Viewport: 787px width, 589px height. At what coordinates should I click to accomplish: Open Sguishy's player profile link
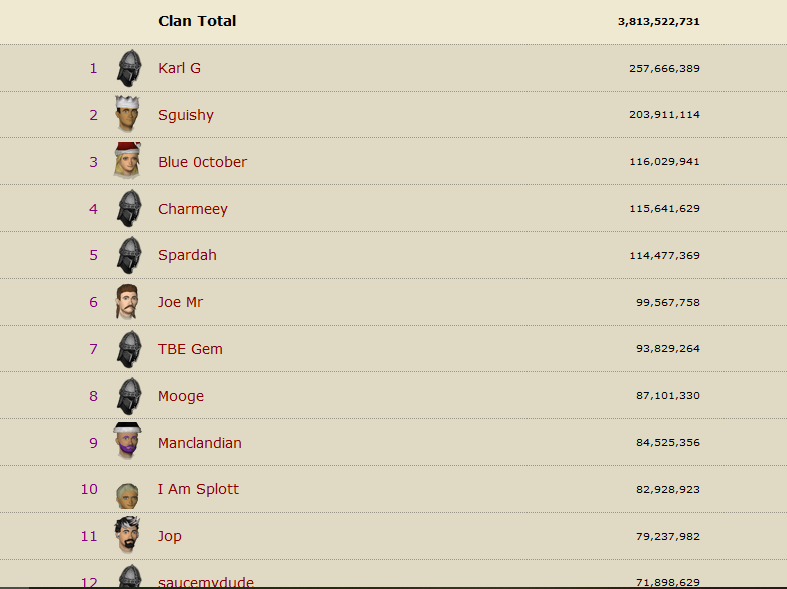186,115
